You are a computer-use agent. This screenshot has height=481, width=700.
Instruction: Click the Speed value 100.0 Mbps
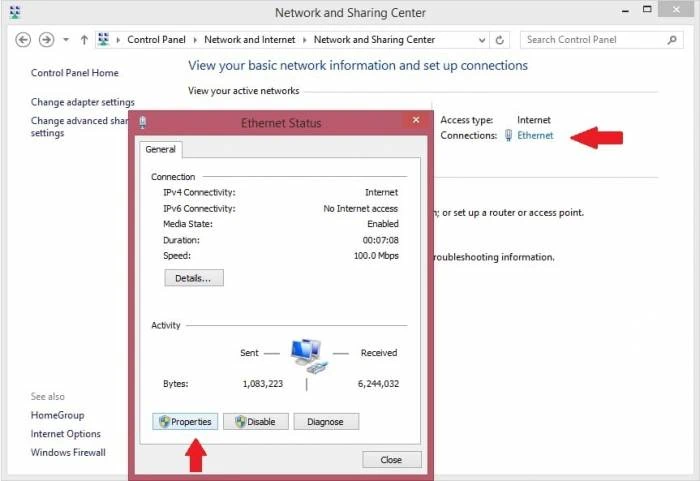(376, 256)
